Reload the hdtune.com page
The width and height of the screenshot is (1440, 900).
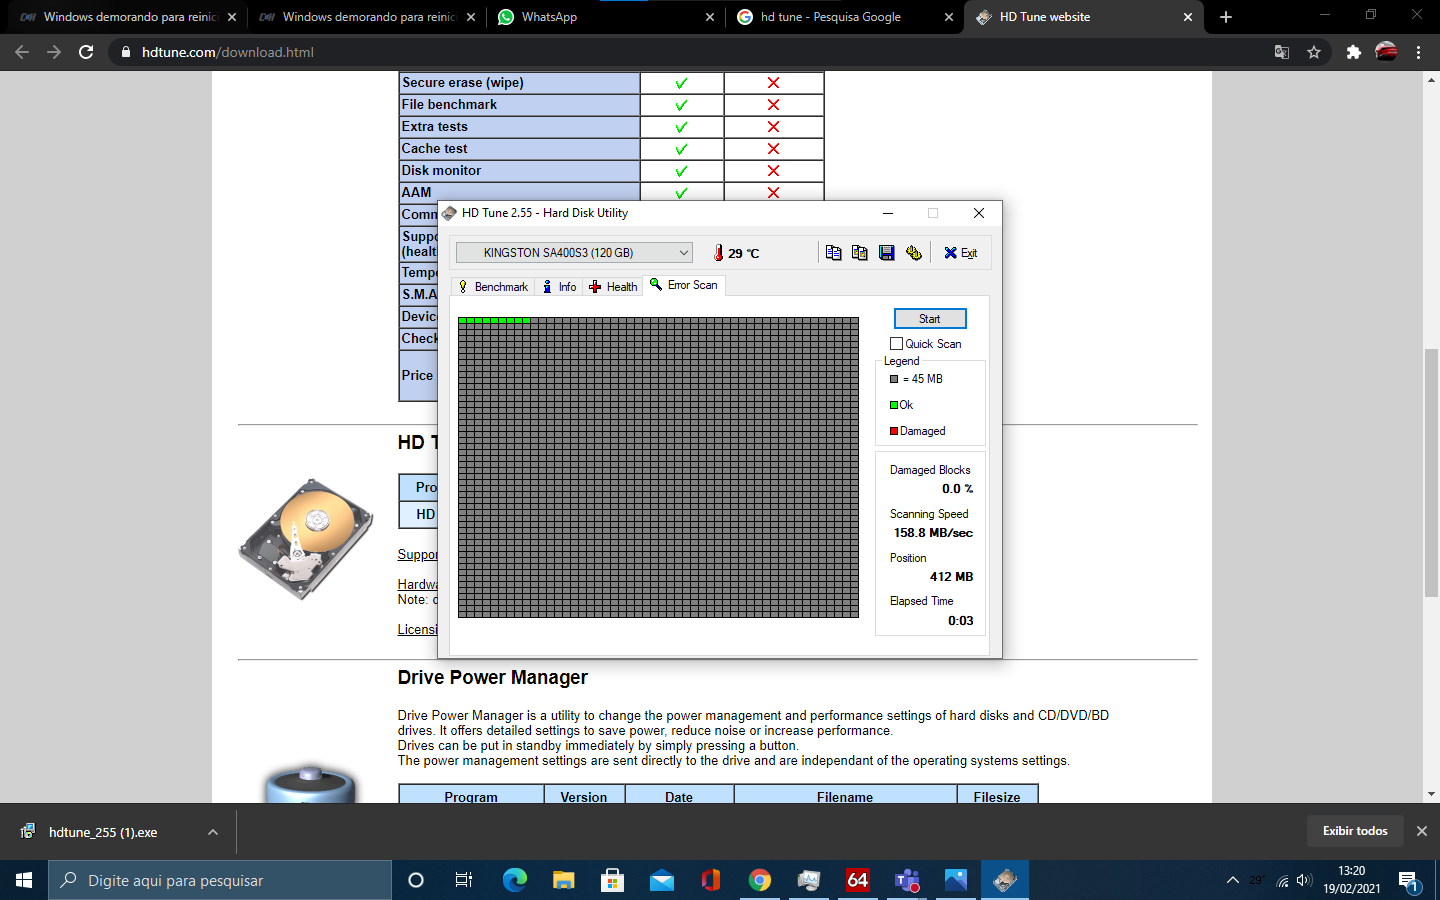(x=86, y=52)
